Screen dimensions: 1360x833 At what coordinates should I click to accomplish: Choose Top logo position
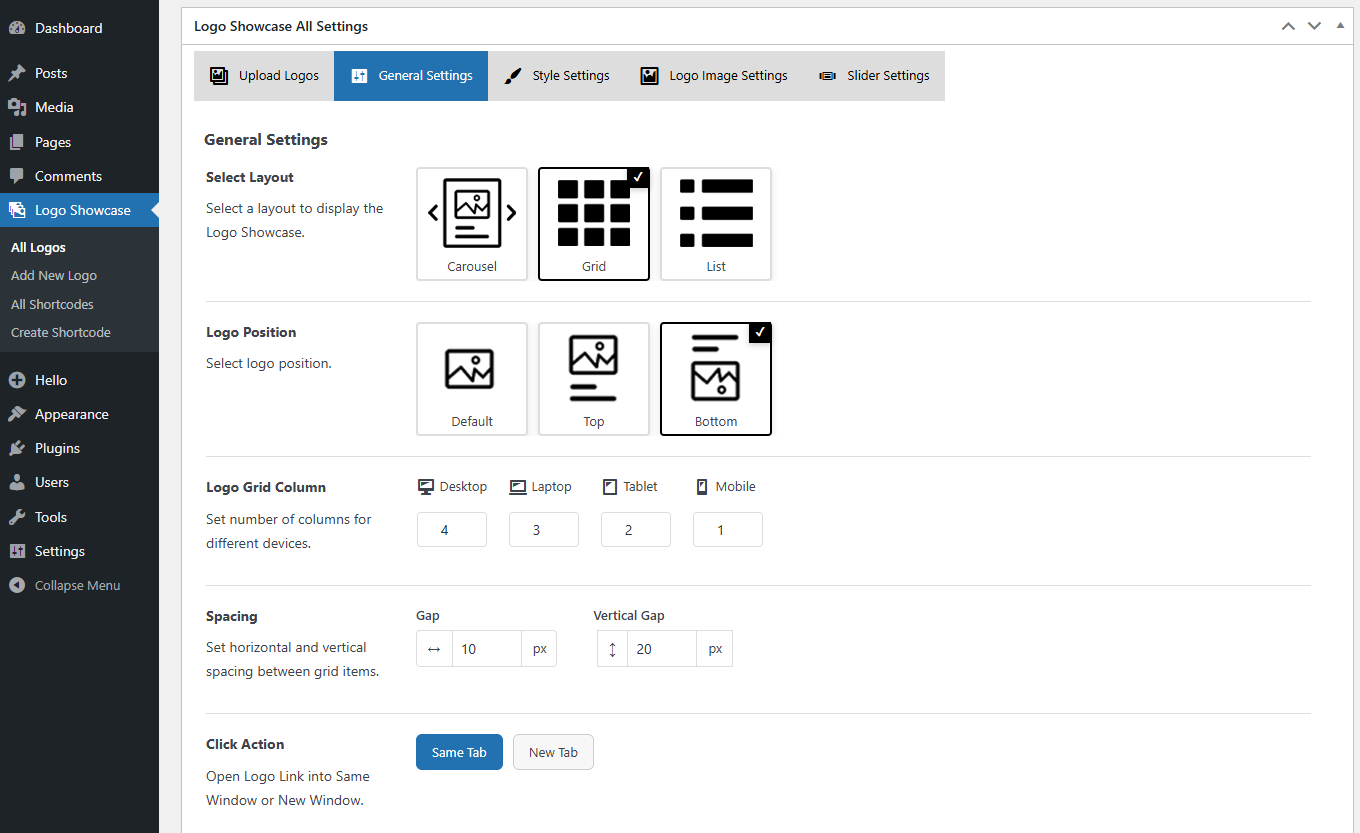594,379
